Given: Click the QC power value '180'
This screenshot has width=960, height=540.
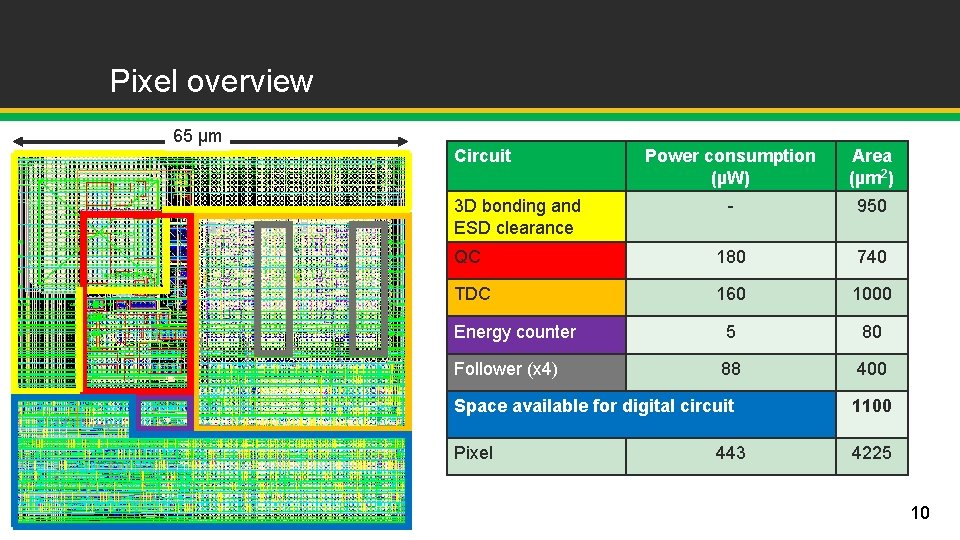Looking at the screenshot, I should click(x=730, y=257).
